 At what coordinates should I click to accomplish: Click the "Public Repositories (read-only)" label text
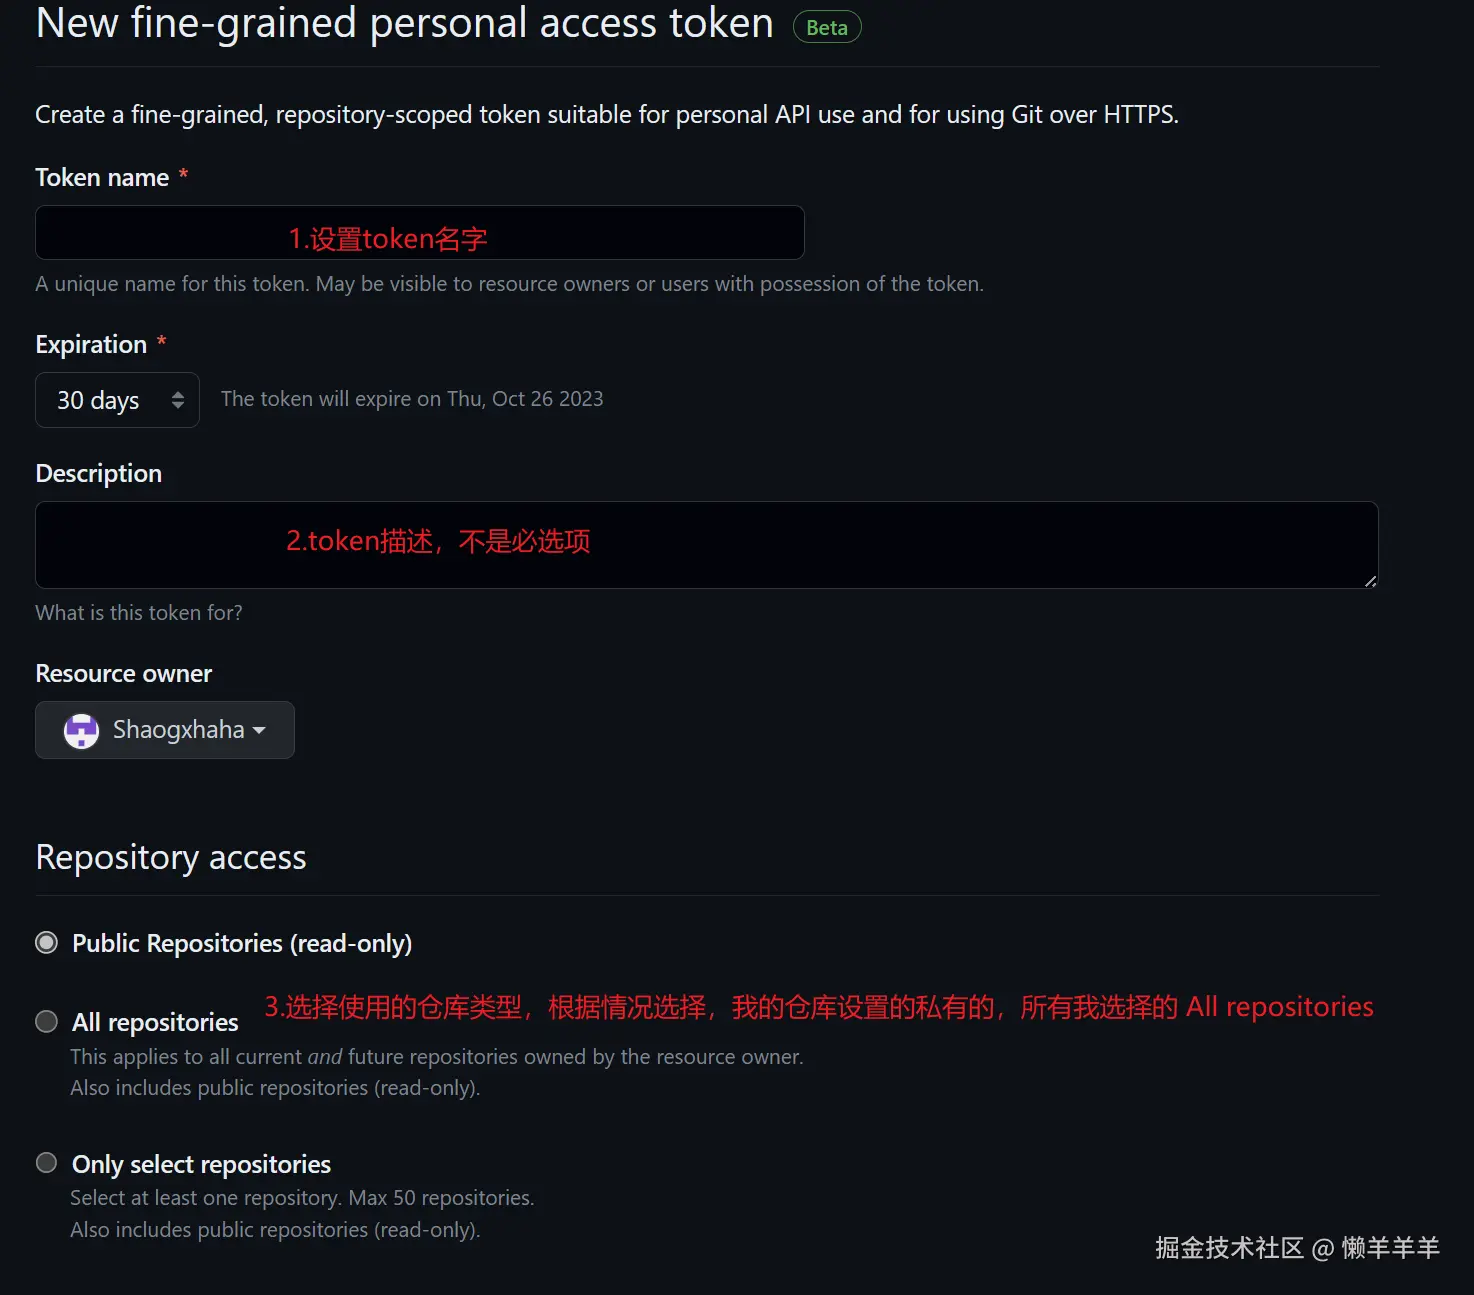tap(242, 944)
